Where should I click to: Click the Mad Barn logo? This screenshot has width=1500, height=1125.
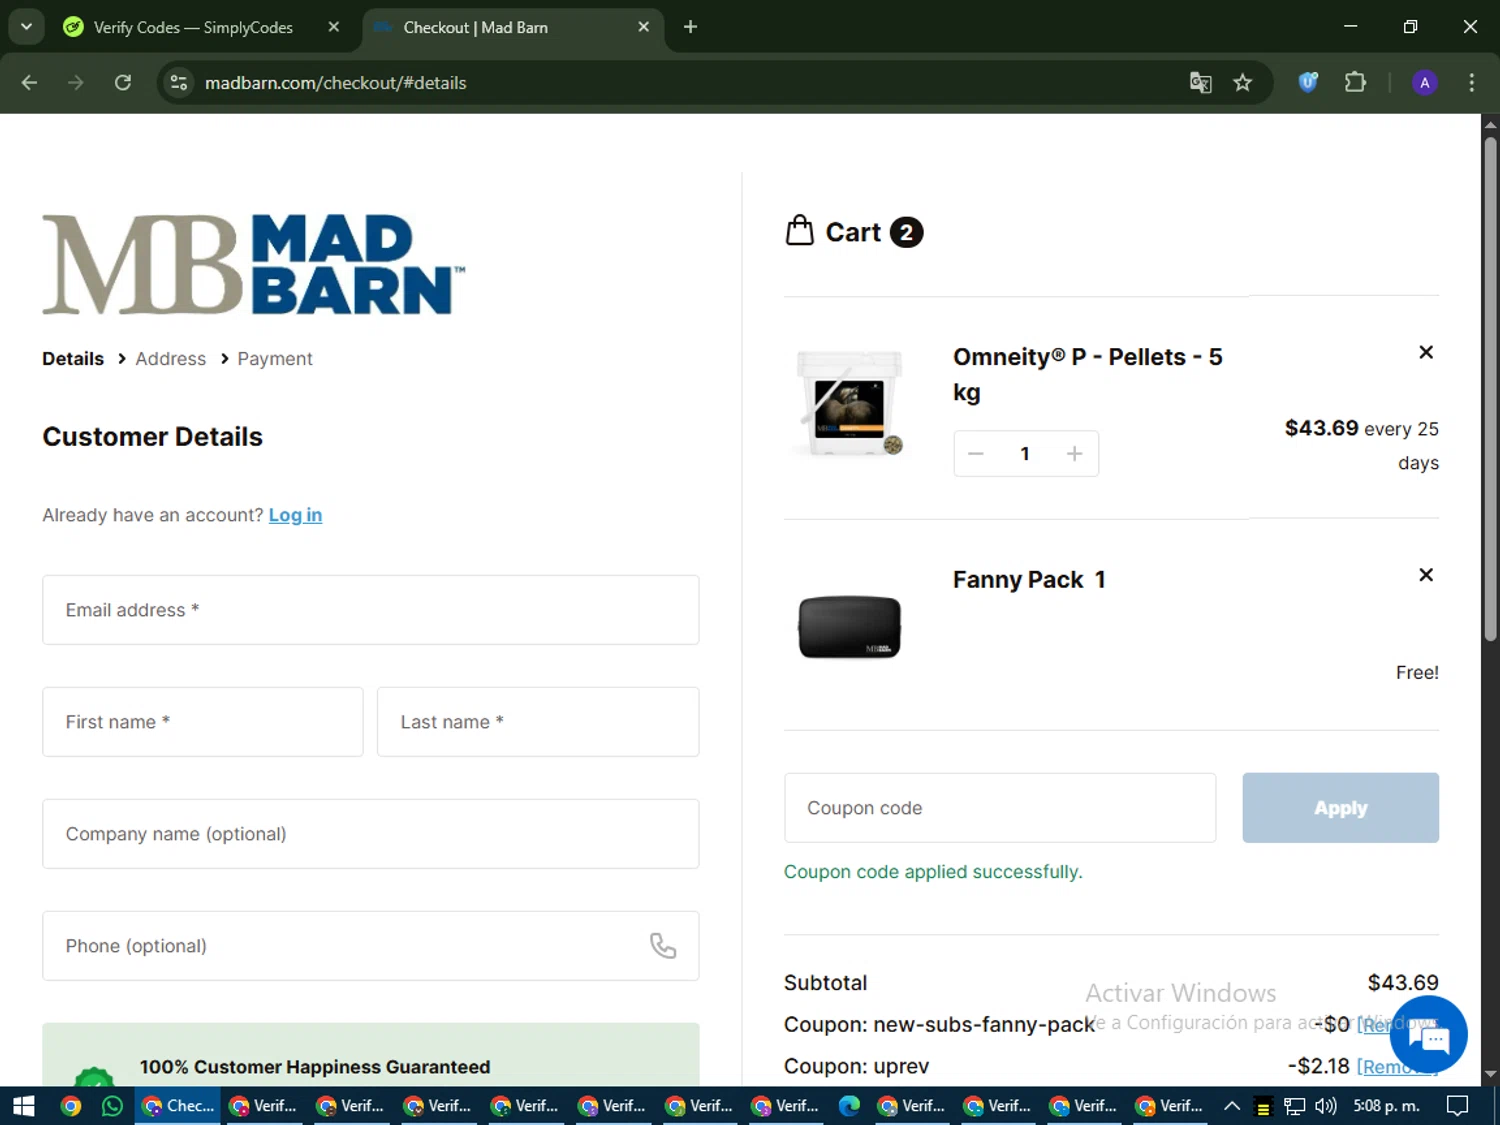pos(253,265)
